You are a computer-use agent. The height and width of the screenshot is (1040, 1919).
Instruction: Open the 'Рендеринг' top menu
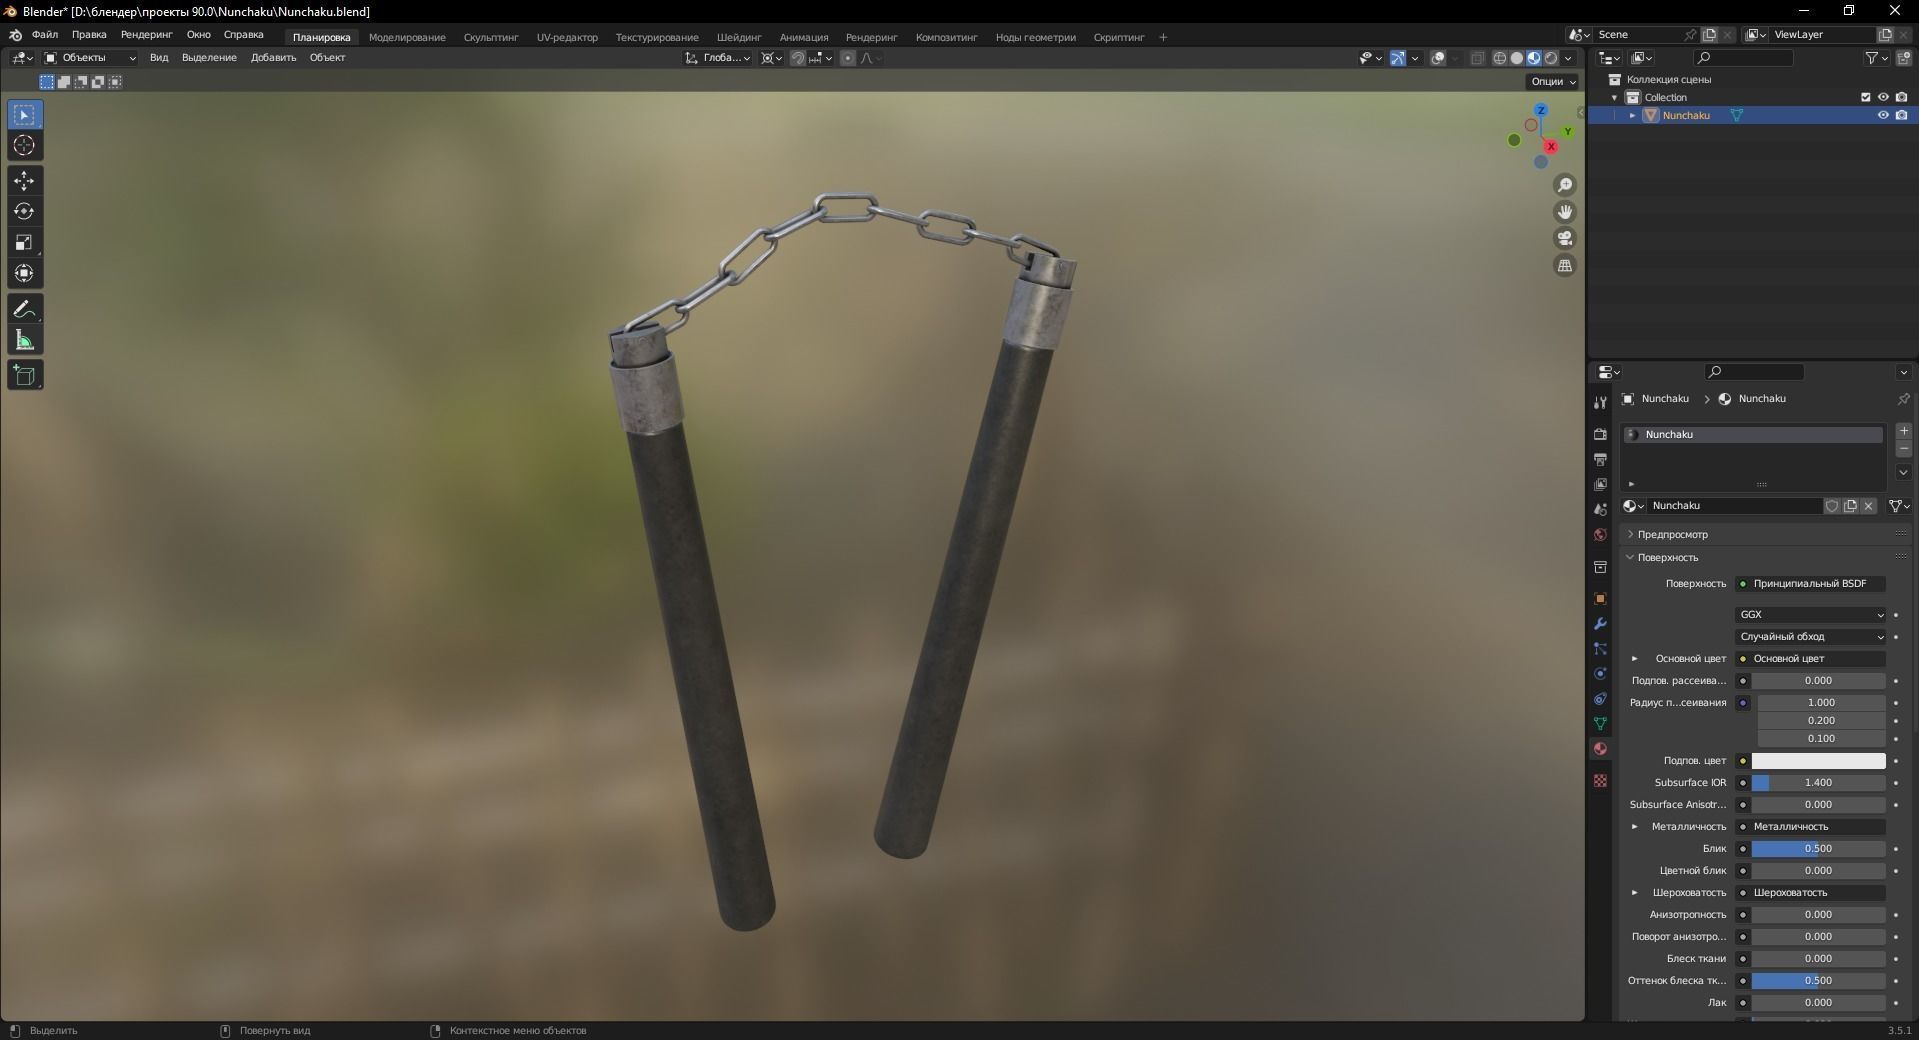tap(146, 35)
